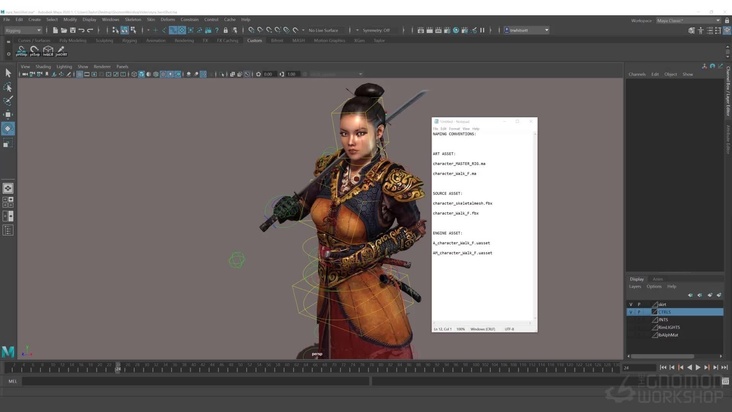Click create new layer icon in Layer Editor
Screen dimensions: 732x412
[x=710, y=295]
